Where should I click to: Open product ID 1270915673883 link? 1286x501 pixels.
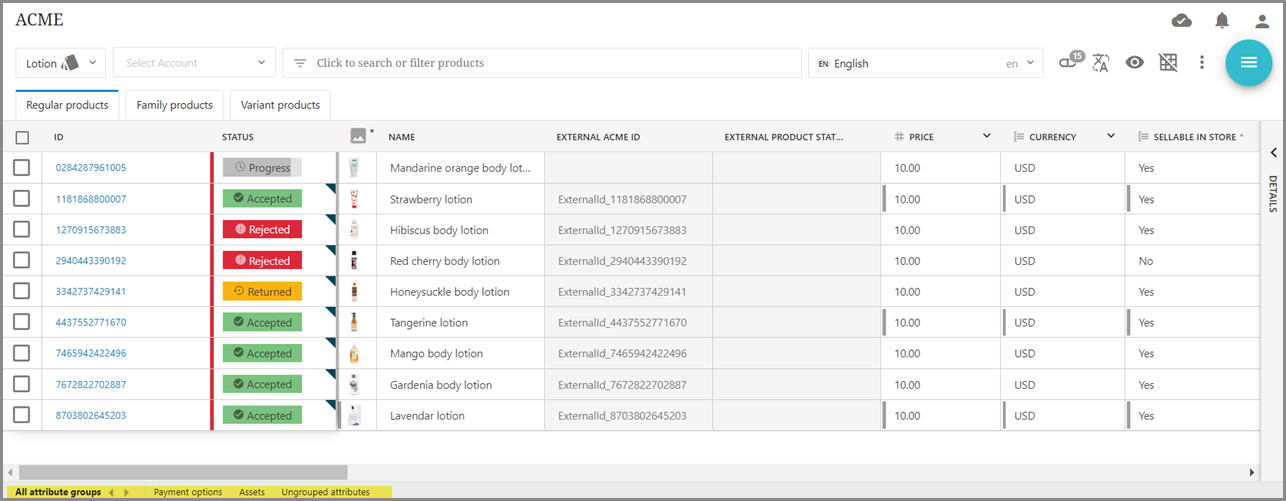pos(90,230)
